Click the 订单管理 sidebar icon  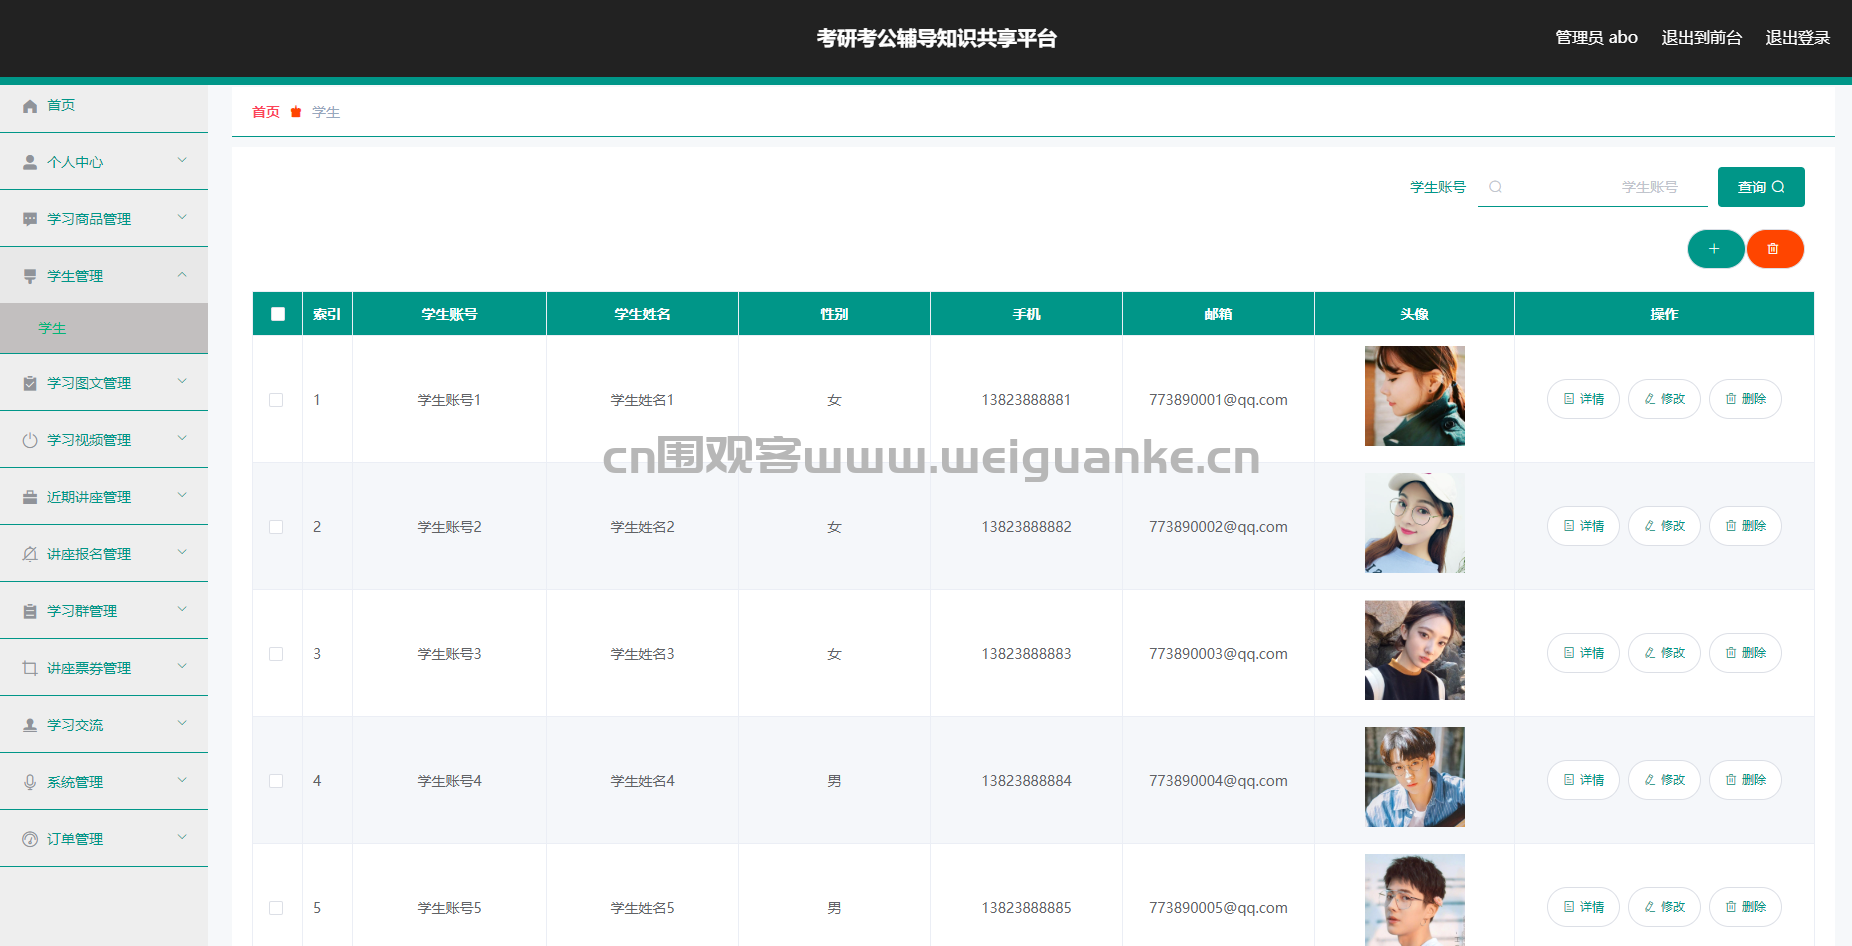(x=30, y=839)
